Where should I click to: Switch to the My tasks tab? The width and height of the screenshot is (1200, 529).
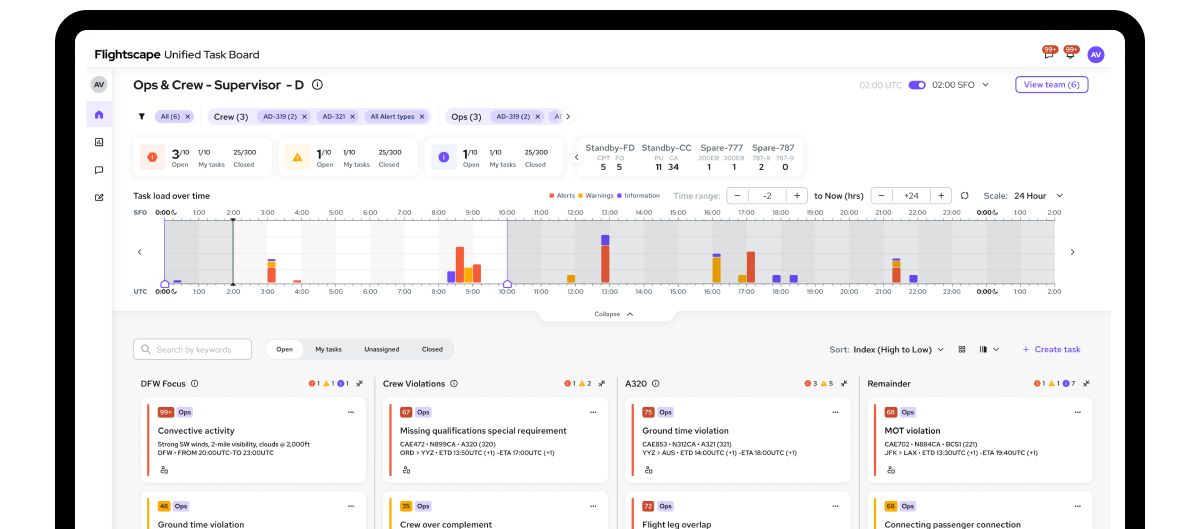click(328, 349)
